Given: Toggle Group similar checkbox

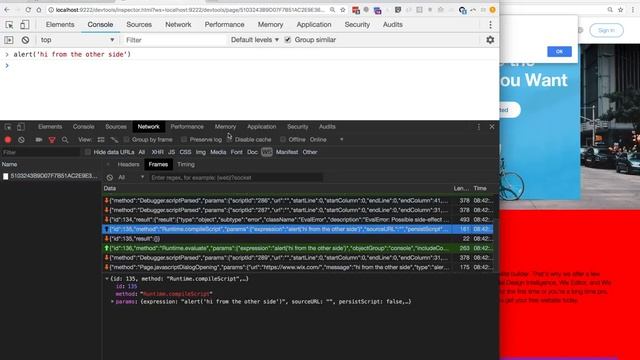Looking at the screenshot, I should coord(288,40).
